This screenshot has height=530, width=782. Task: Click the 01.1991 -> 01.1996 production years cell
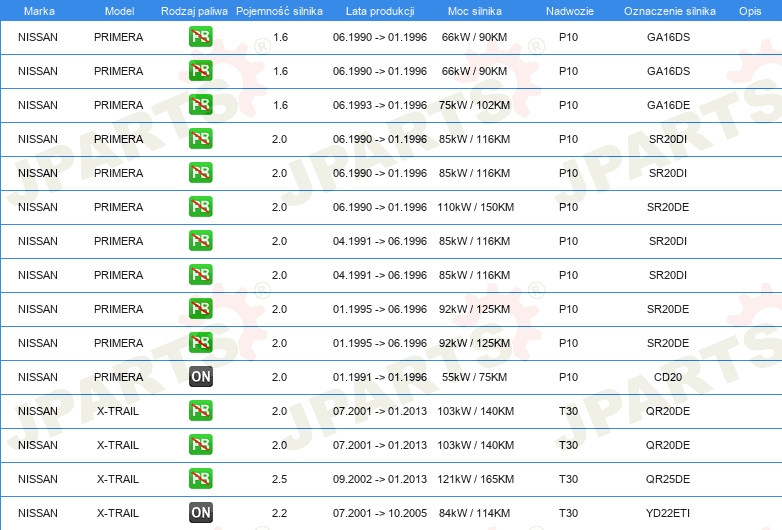click(380, 377)
